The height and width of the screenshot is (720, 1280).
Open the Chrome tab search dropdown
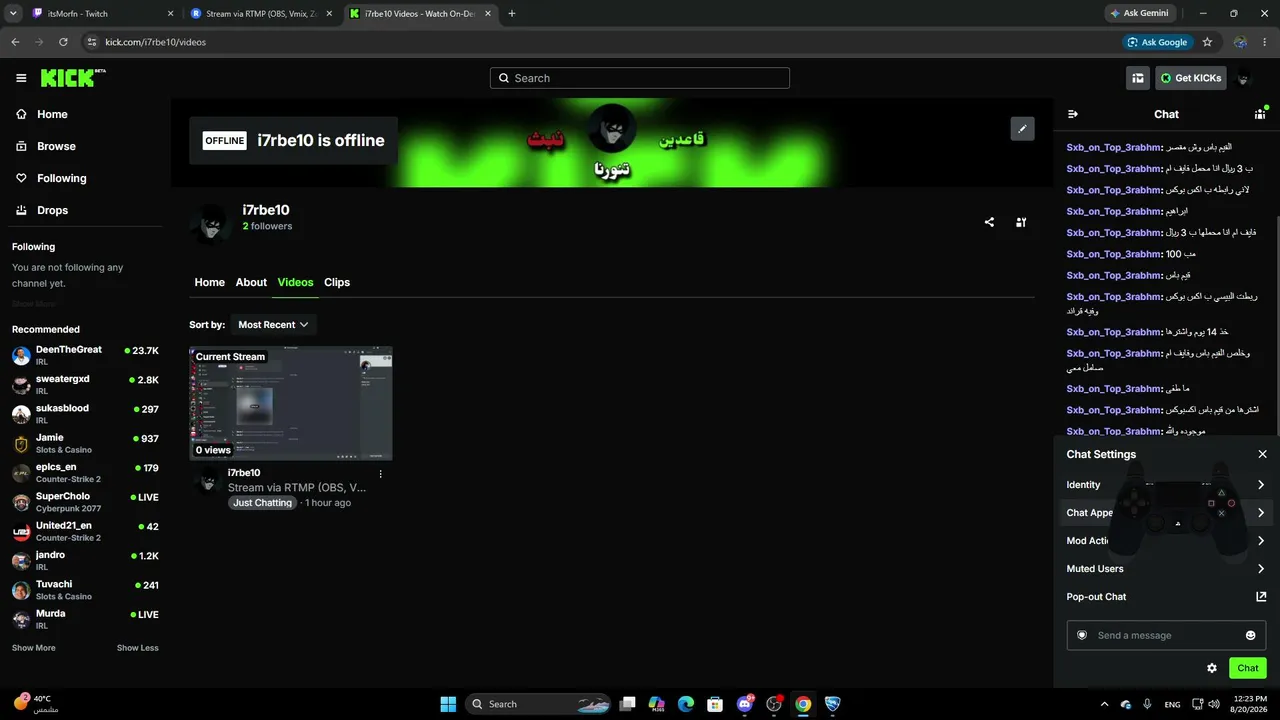[x=14, y=14]
